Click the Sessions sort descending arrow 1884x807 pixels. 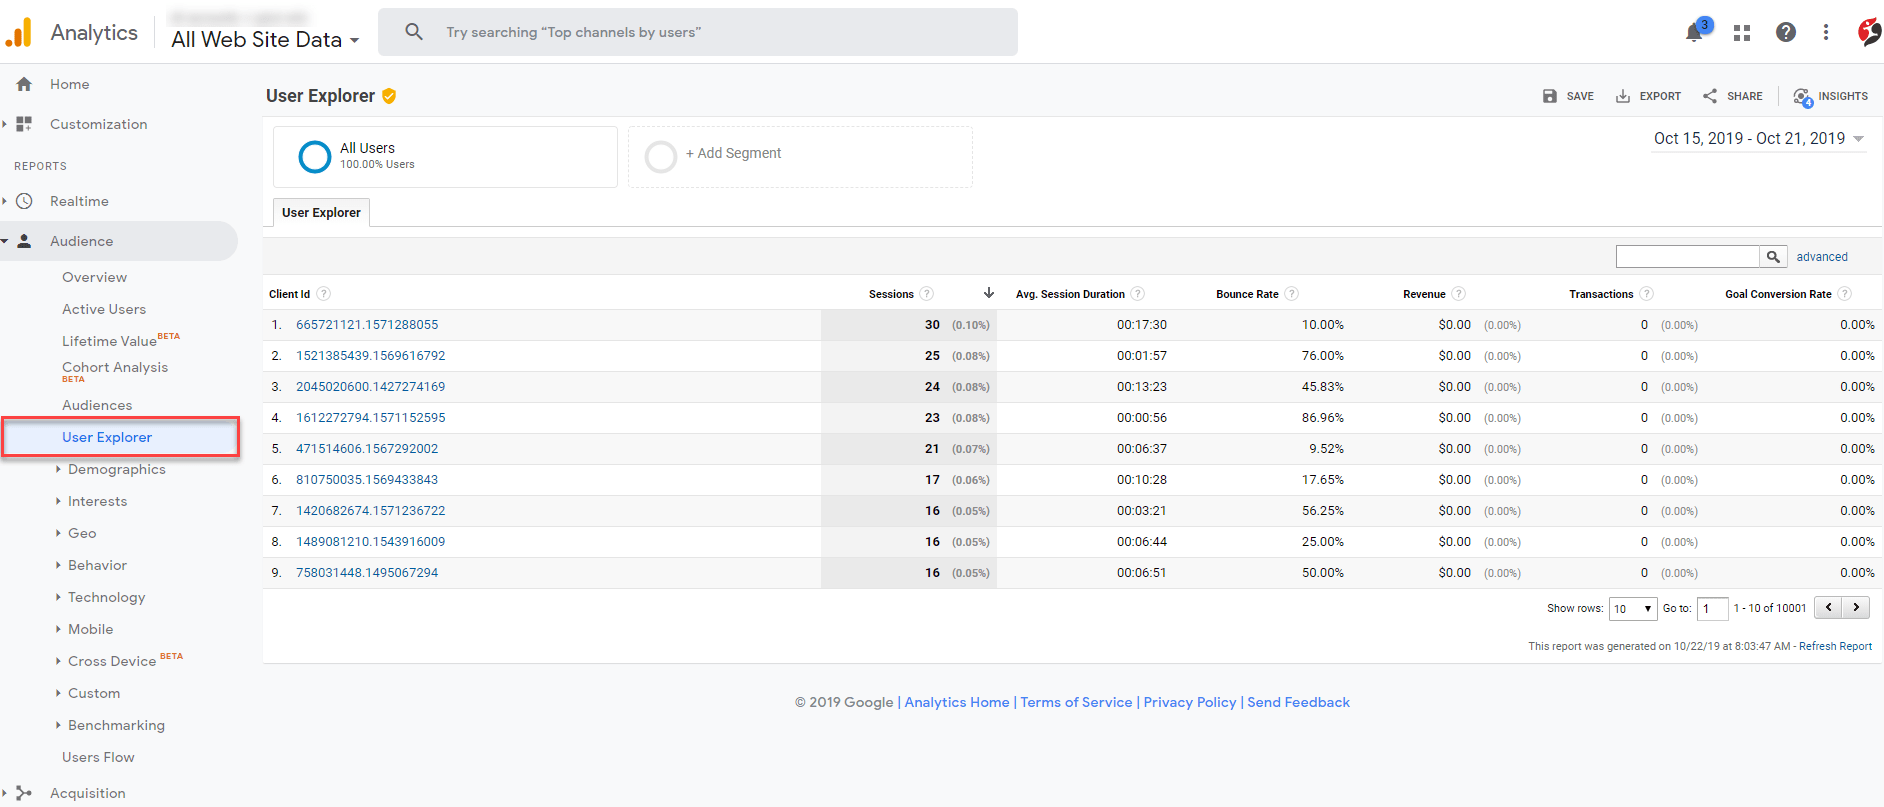(989, 293)
